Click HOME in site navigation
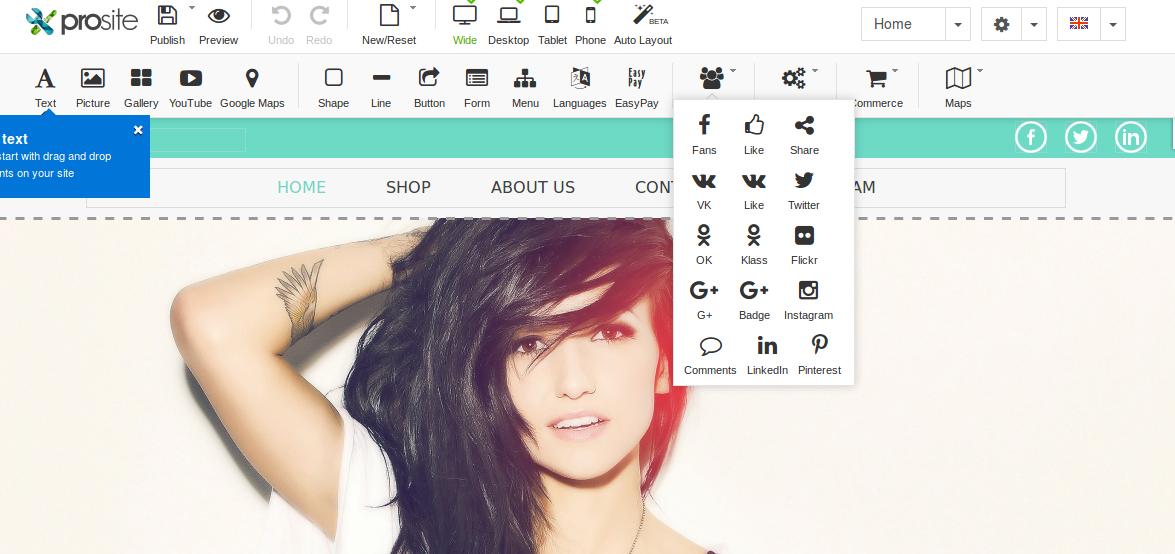This screenshot has width=1175, height=554. pos(301,187)
